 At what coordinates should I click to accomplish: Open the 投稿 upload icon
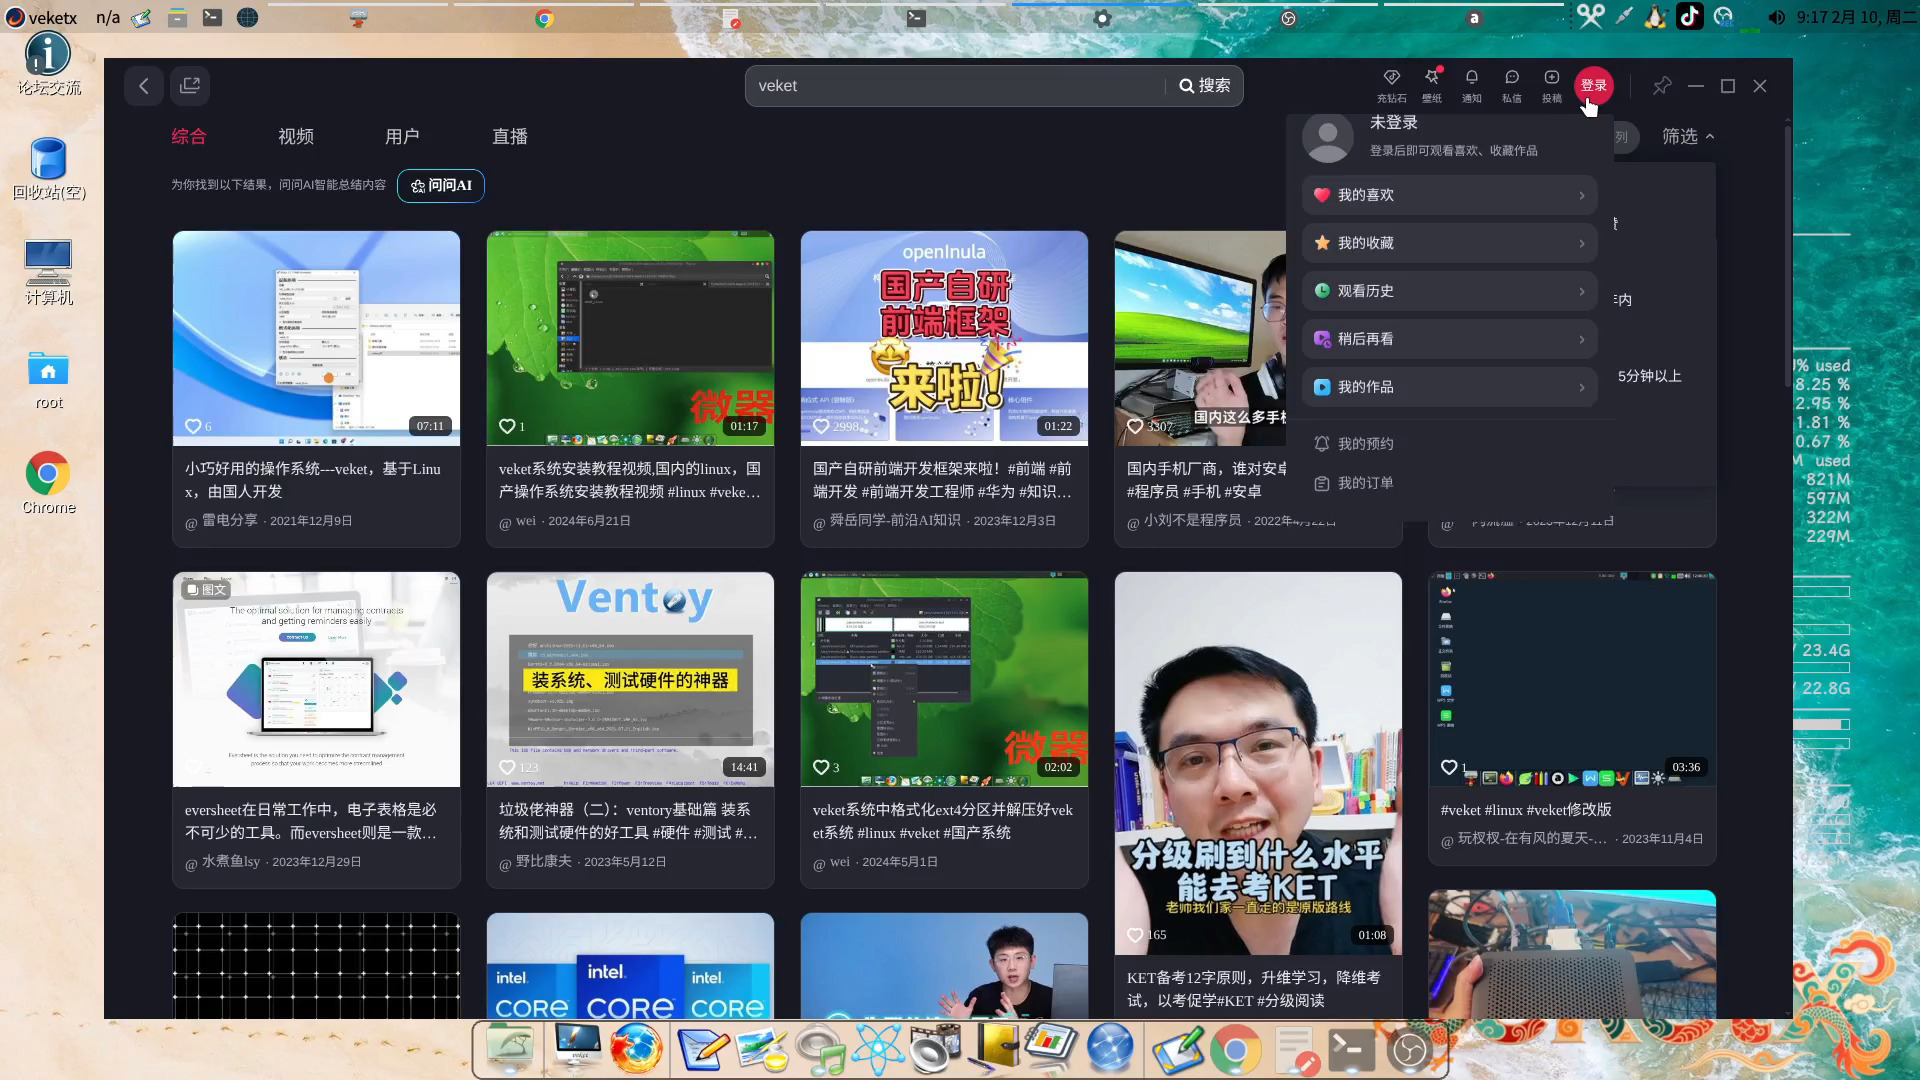[x=1552, y=86]
